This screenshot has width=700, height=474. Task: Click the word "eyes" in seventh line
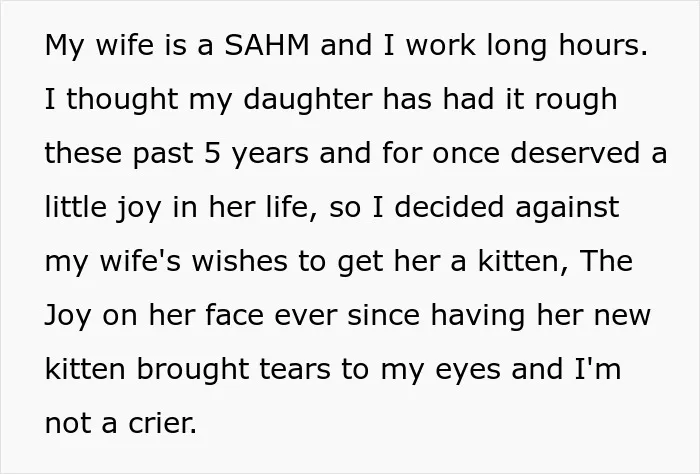click(467, 371)
